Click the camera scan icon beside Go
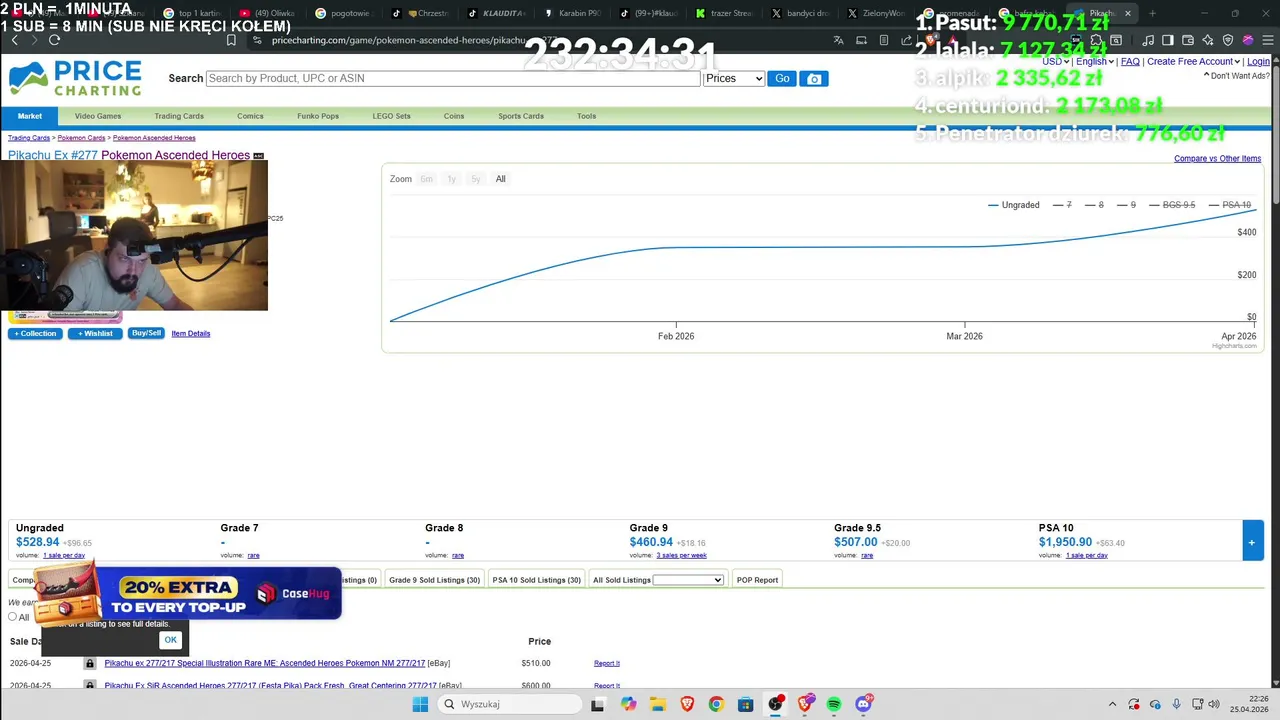The height and width of the screenshot is (720, 1280). tap(814, 79)
